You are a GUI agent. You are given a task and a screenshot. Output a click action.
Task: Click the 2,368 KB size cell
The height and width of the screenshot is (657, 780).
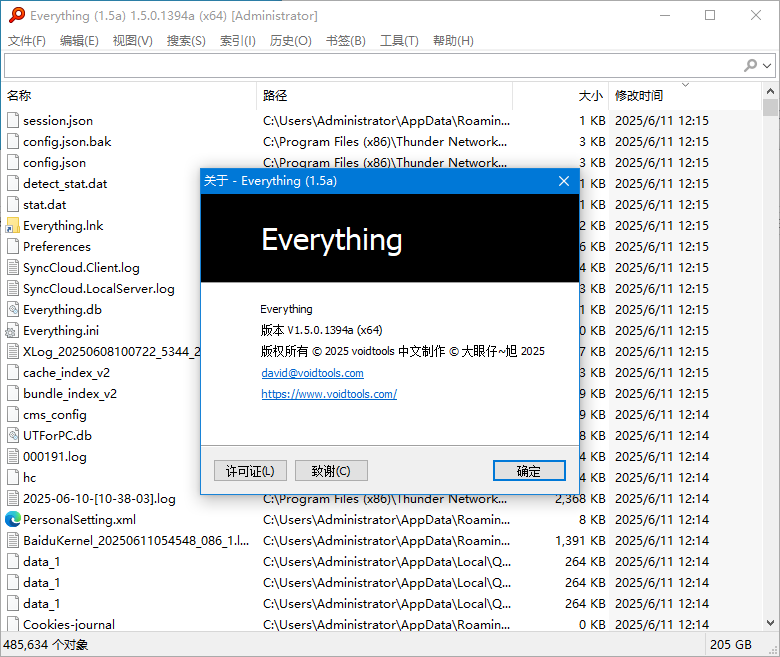click(581, 498)
